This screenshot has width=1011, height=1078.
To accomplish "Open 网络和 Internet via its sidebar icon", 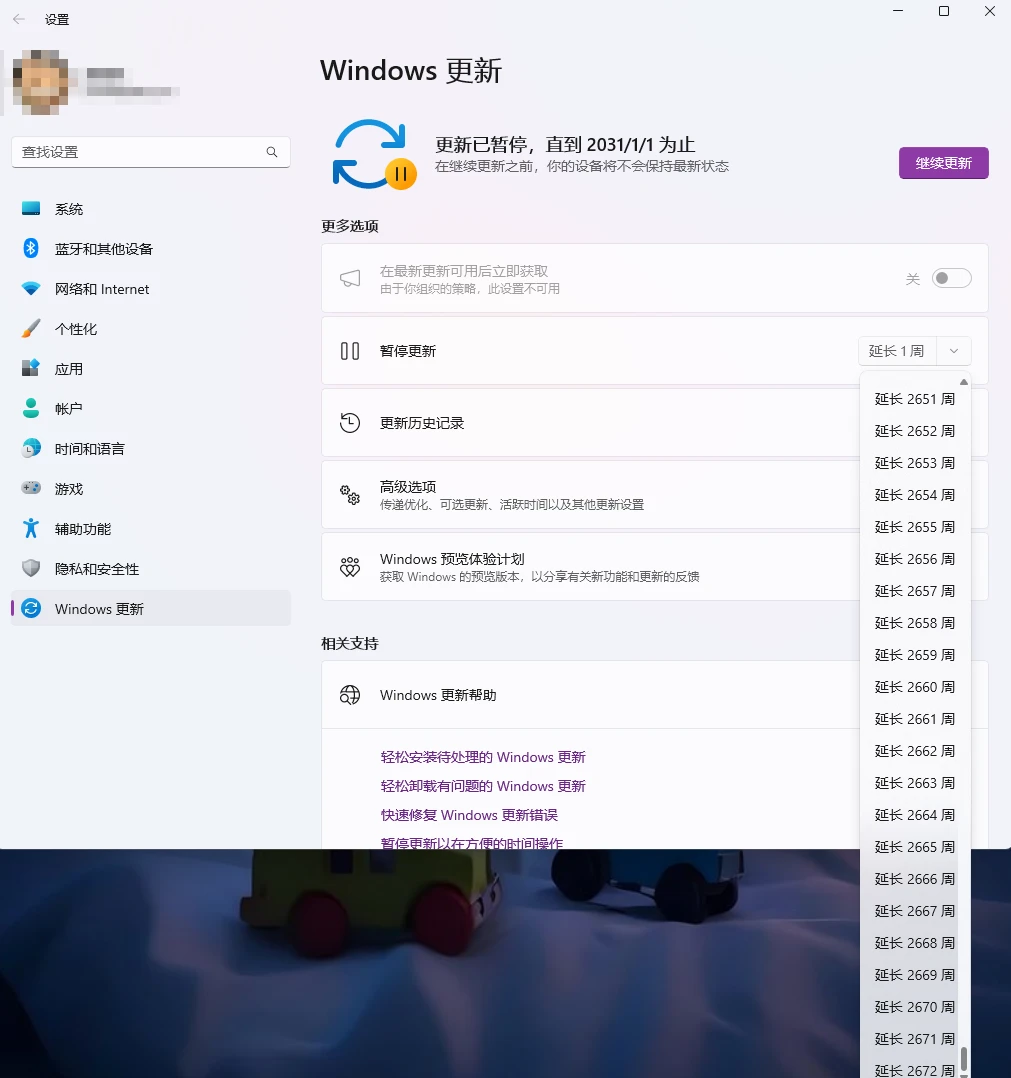I will (x=28, y=289).
